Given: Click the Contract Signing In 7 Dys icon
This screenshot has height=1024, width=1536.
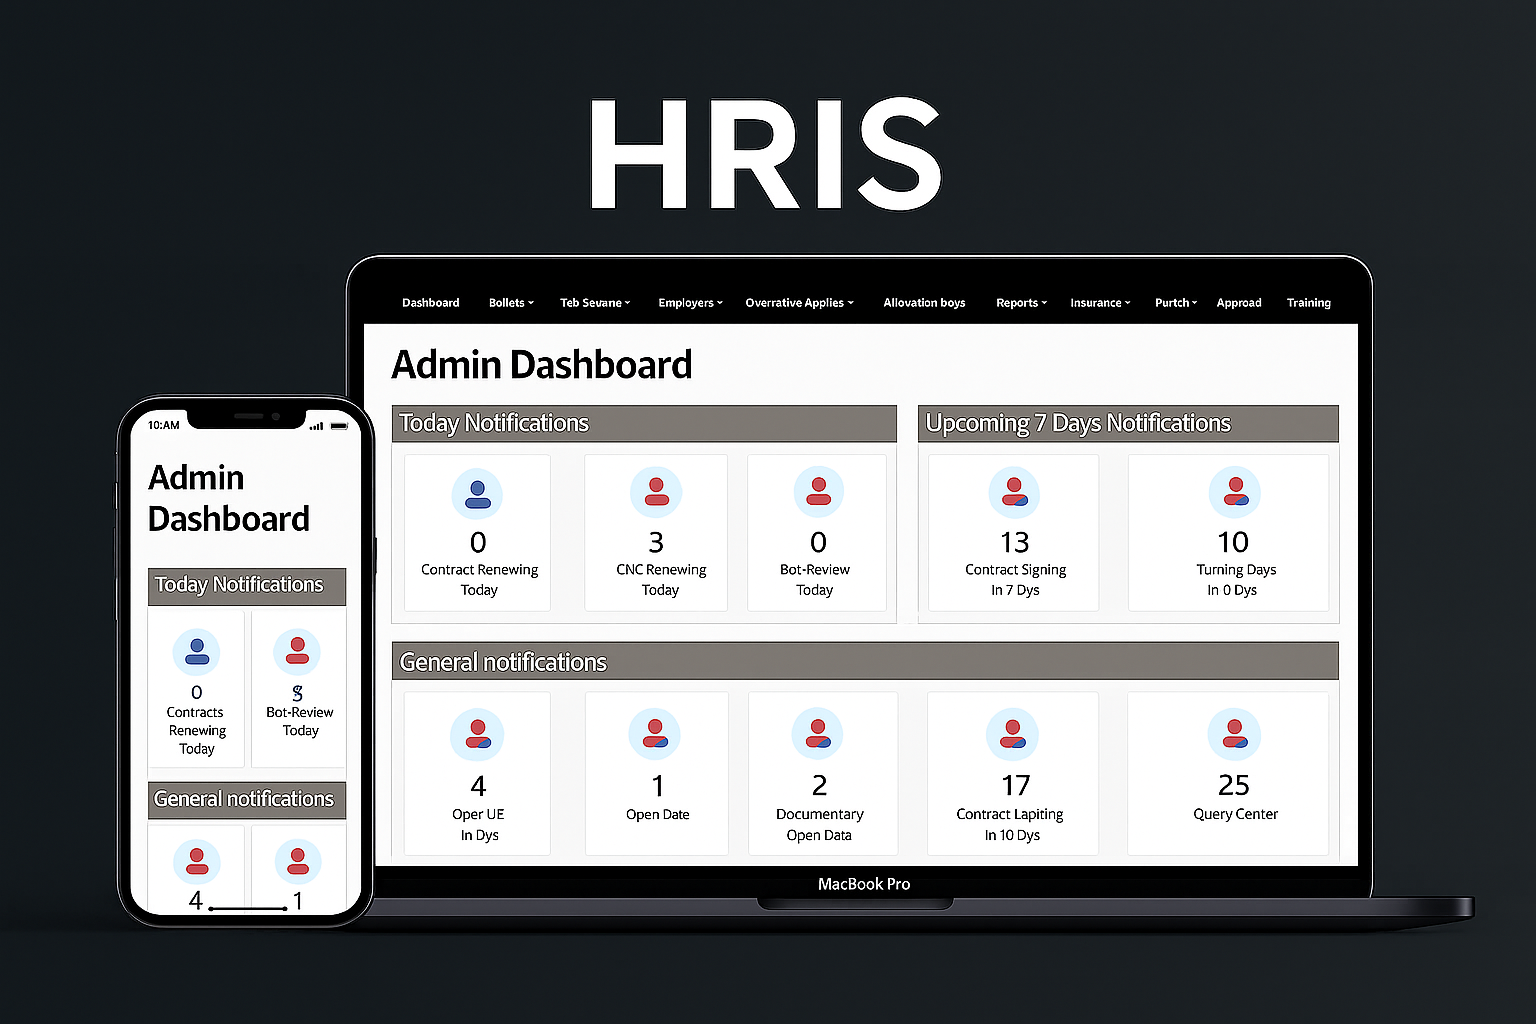Looking at the screenshot, I should coord(1014,493).
